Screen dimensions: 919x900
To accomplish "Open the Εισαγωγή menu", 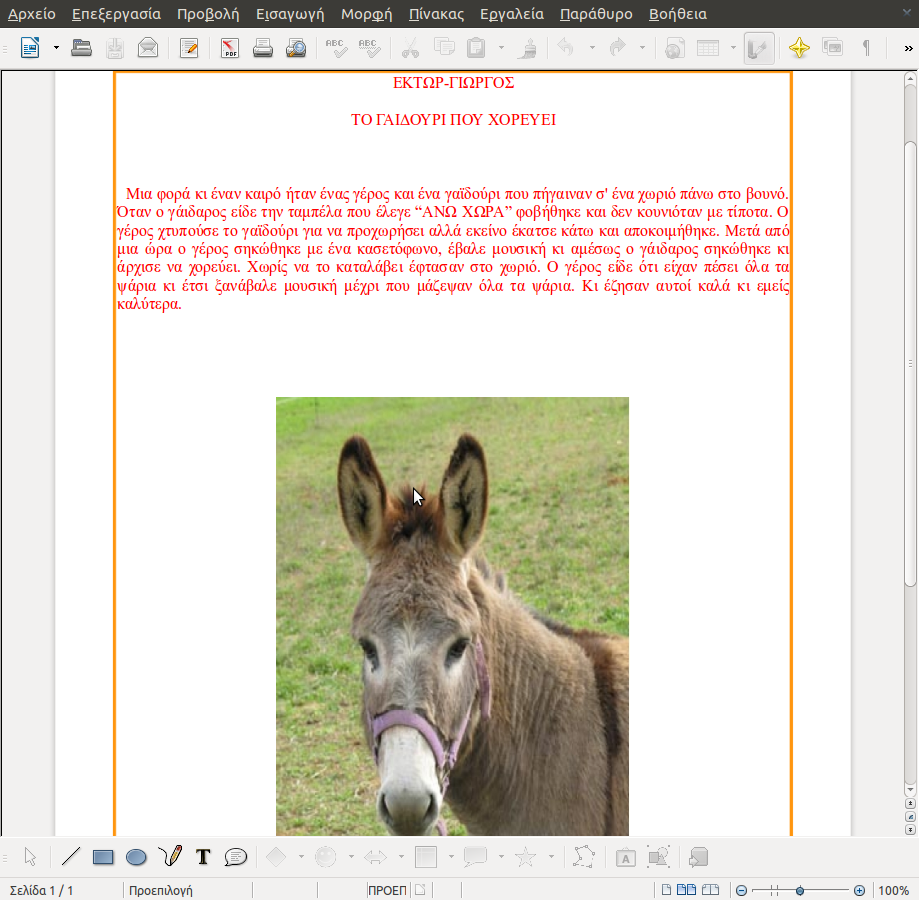I will coord(290,14).
